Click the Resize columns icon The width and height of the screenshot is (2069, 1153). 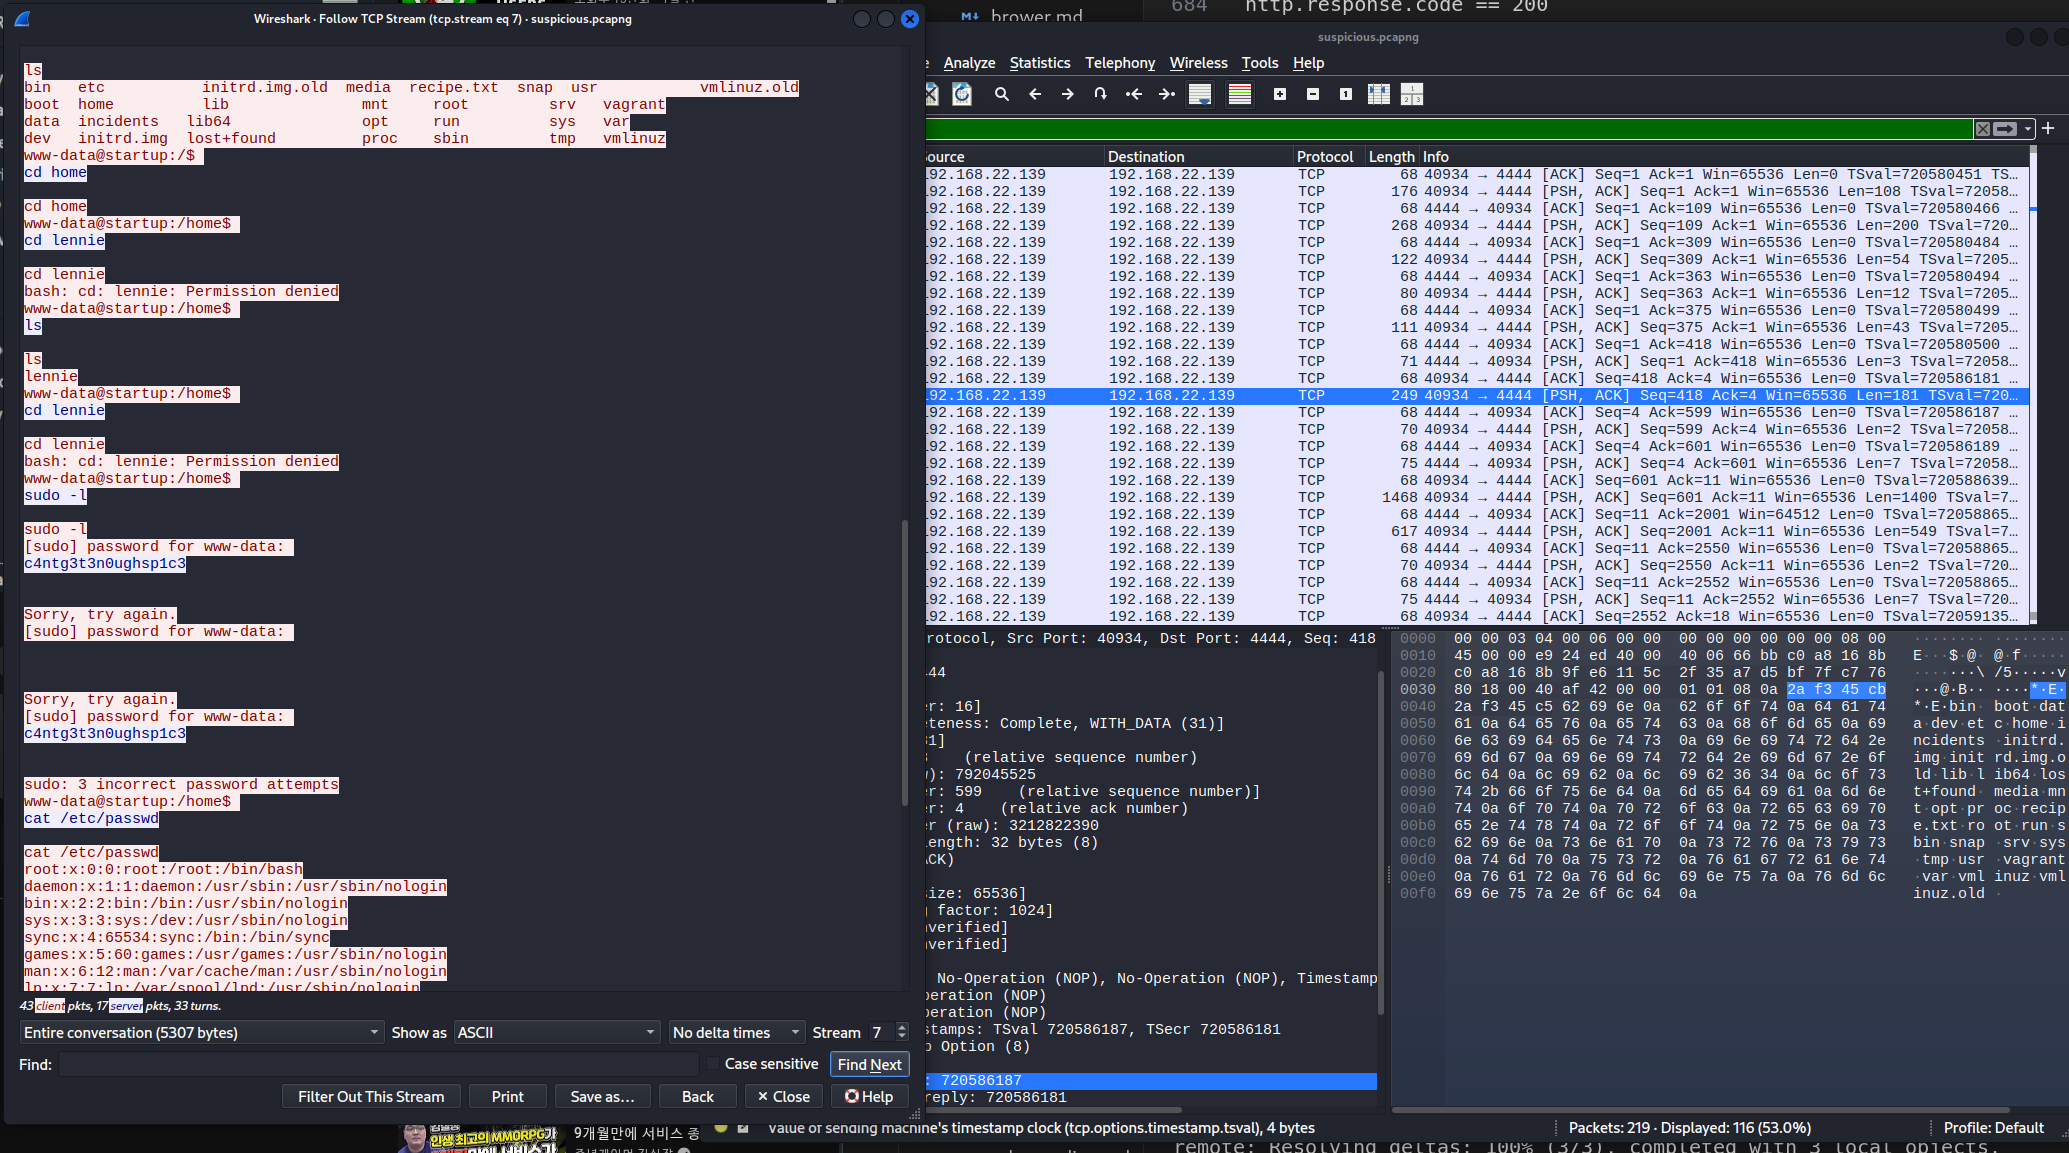pyautogui.click(x=1379, y=94)
